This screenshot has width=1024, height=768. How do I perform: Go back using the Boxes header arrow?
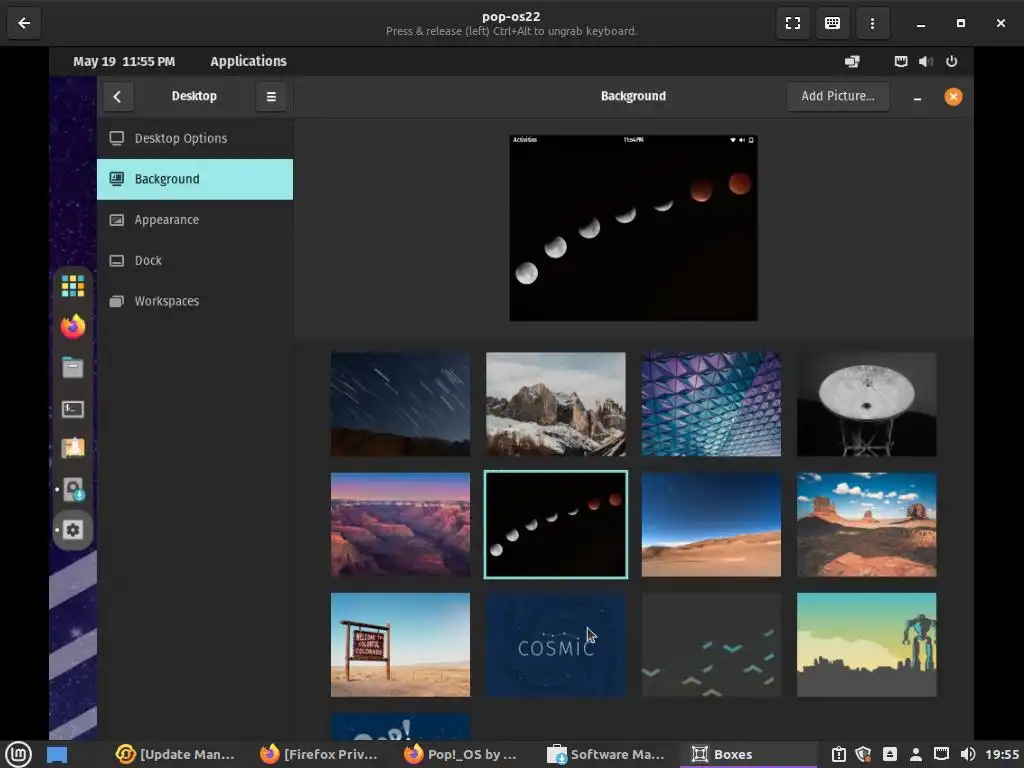[24, 23]
